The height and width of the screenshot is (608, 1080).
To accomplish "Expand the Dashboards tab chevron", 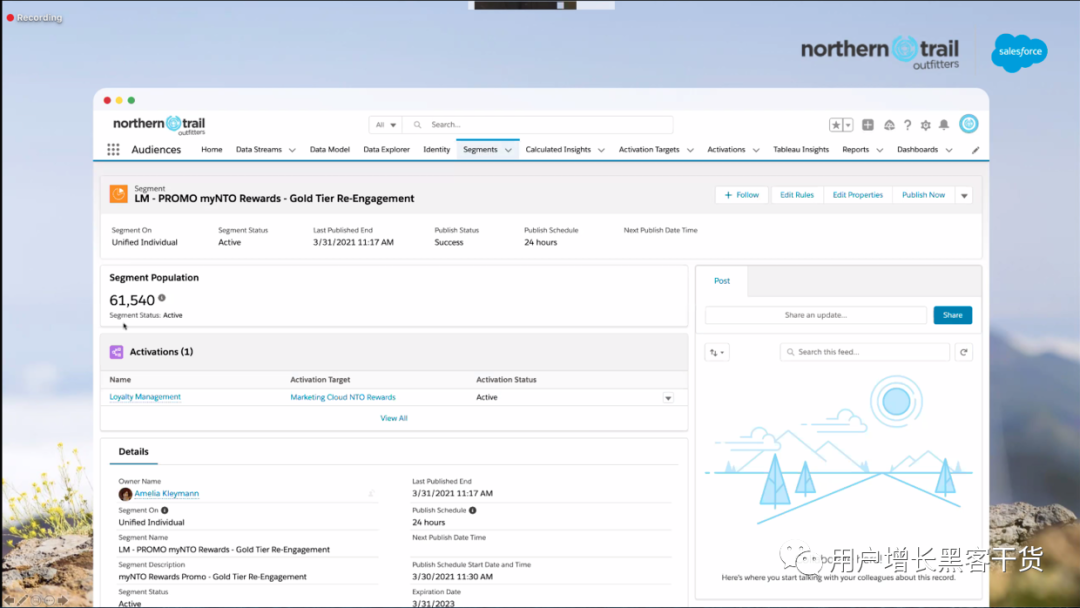I will pyautogui.click(x=948, y=150).
